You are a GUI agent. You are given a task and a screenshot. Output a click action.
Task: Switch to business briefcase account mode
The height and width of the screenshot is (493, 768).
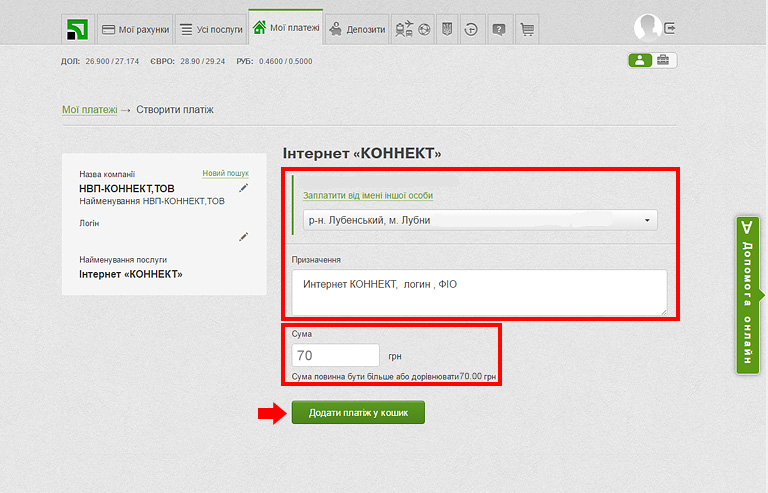pos(664,61)
